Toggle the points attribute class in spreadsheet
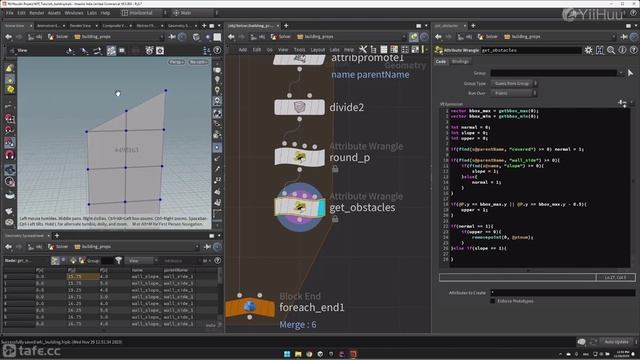 55,260
